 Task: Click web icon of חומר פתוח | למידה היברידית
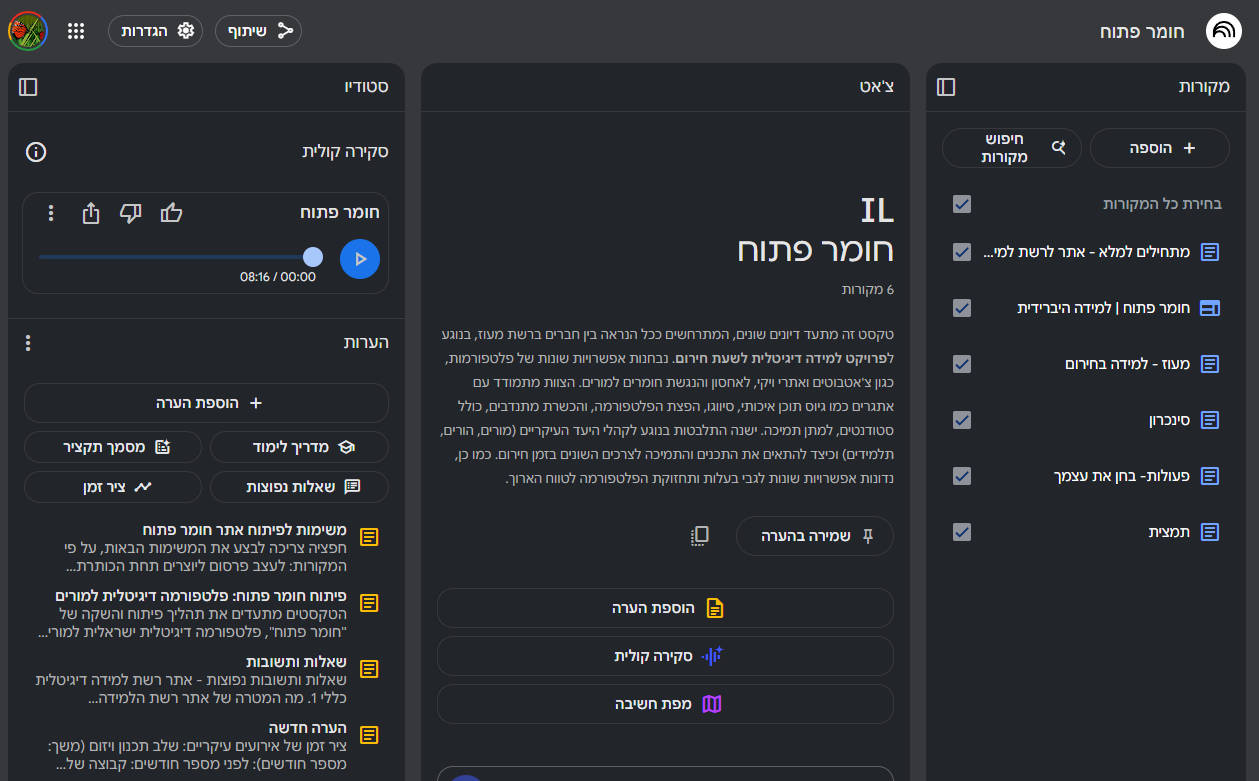(1210, 308)
